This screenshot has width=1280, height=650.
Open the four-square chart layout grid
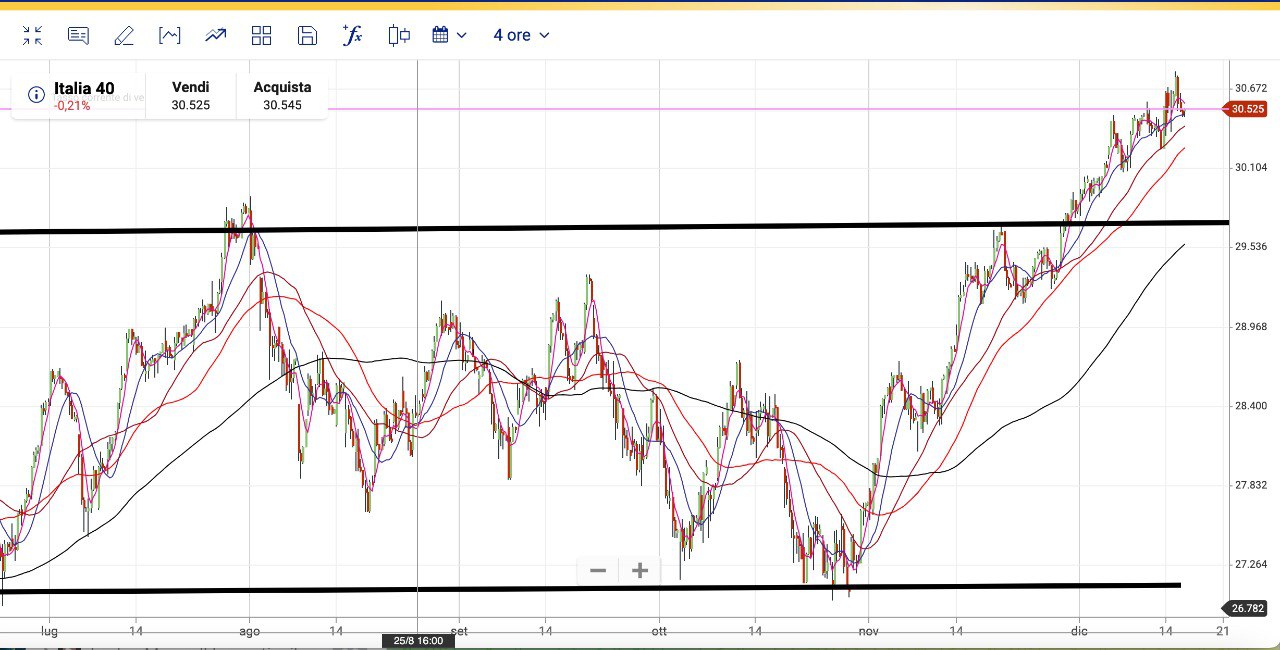[262, 36]
